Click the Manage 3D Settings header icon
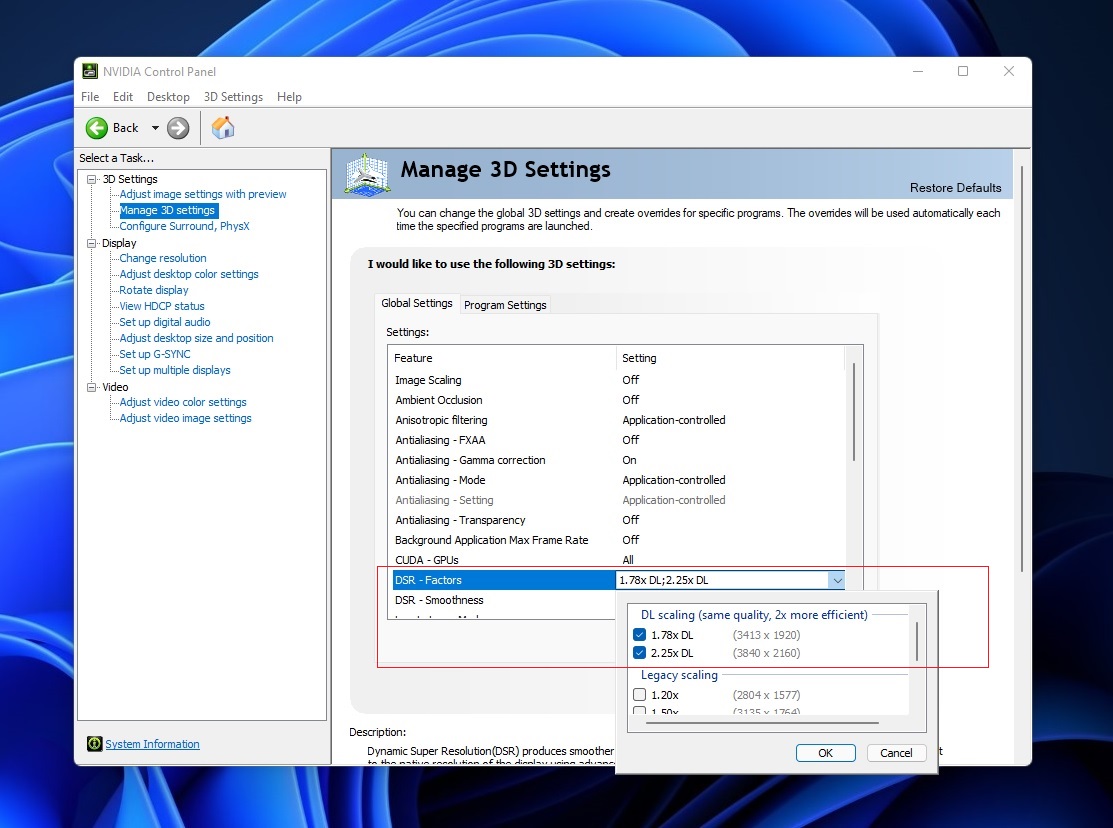The width and height of the screenshot is (1113, 828). [x=367, y=175]
